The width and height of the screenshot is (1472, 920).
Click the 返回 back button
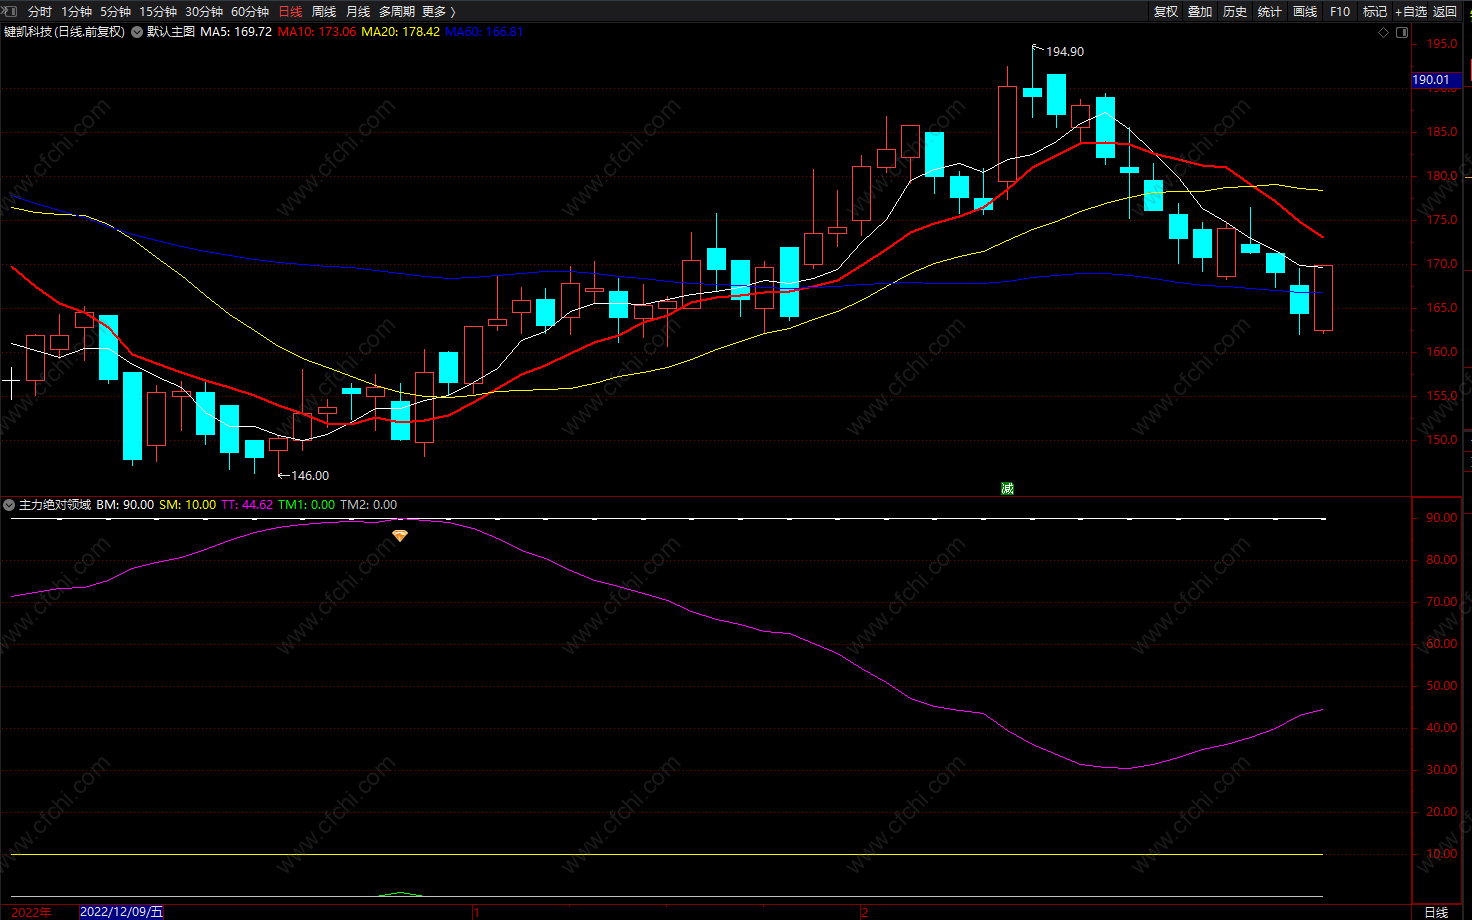pos(1445,12)
